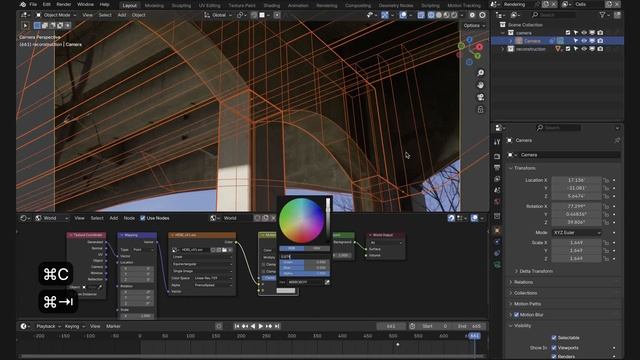Click the auto keying record icon in the timeline
Image resolution: width=640 pixels, height=360 pixels.
pos(219,326)
